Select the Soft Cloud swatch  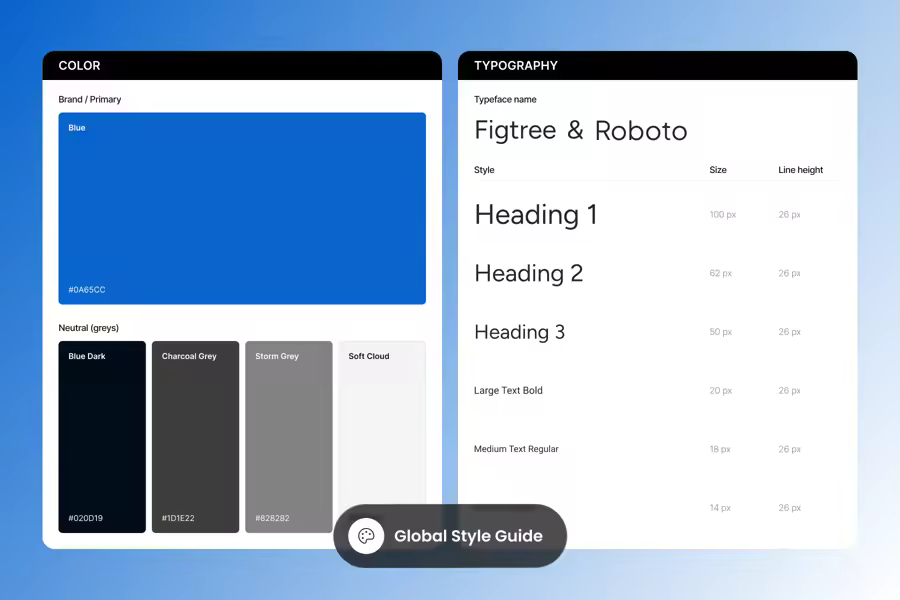pos(382,420)
